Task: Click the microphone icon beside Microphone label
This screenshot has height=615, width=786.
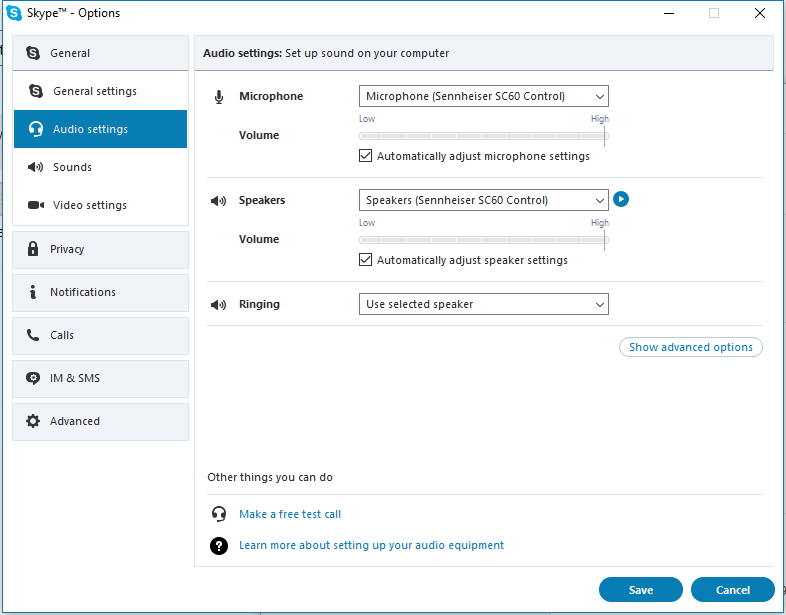Action: point(219,97)
